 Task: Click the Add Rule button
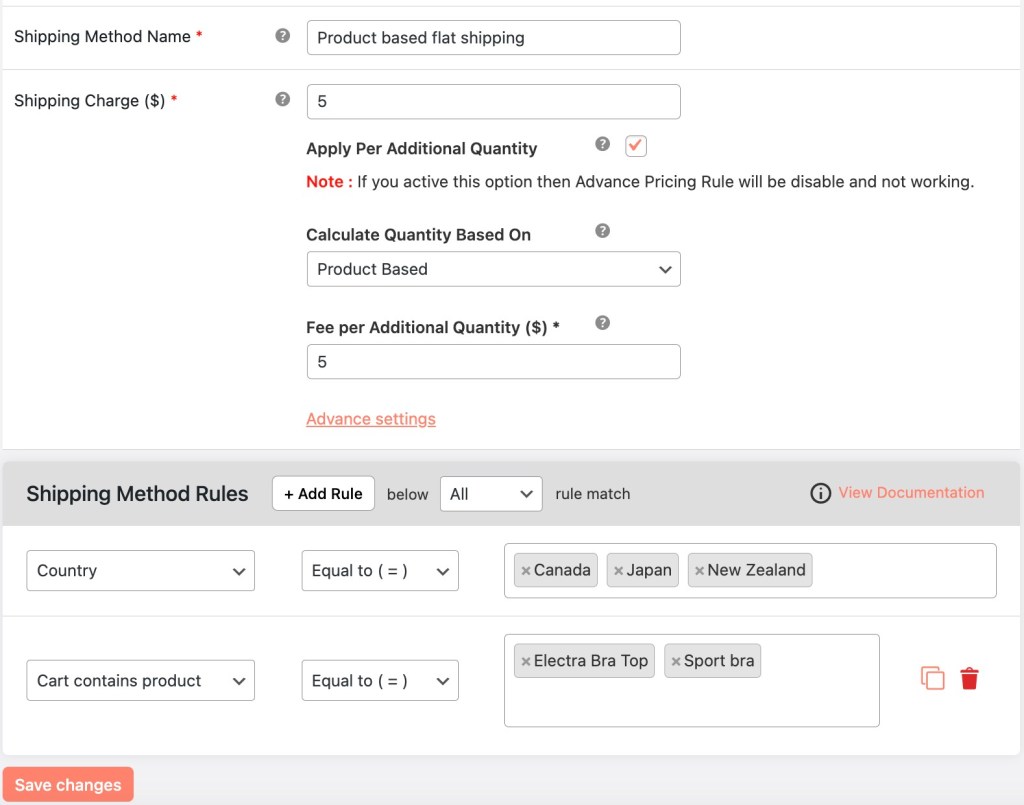tap(323, 494)
